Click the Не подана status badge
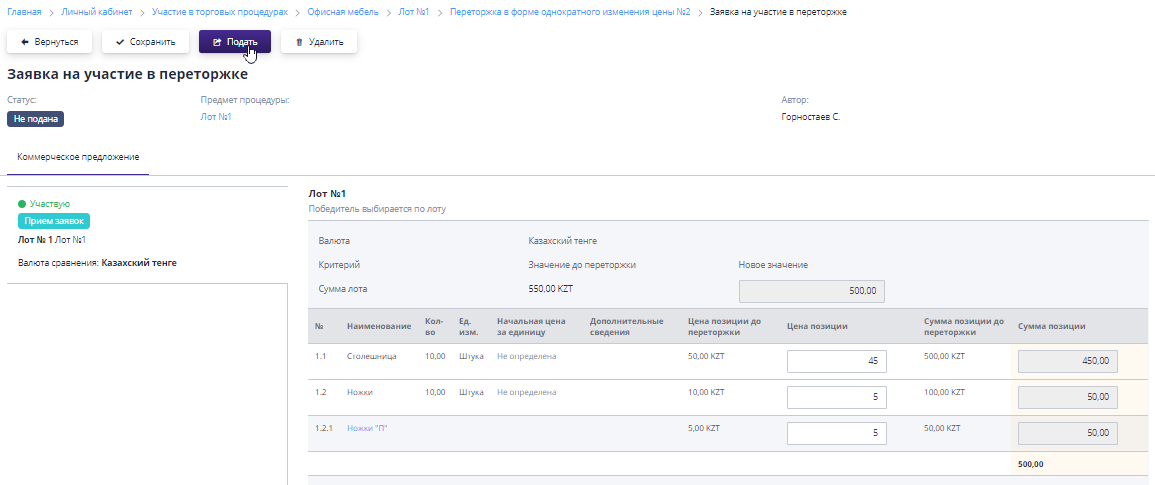Viewport: 1155px width, 485px height. coord(36,119)
